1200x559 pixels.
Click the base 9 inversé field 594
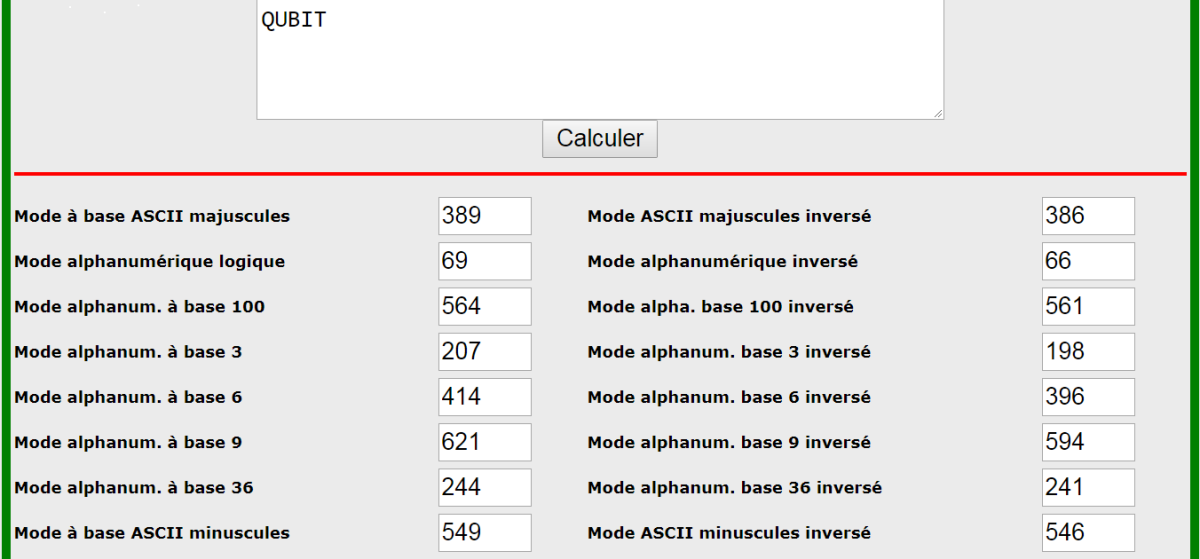[x=1087, y=442]
